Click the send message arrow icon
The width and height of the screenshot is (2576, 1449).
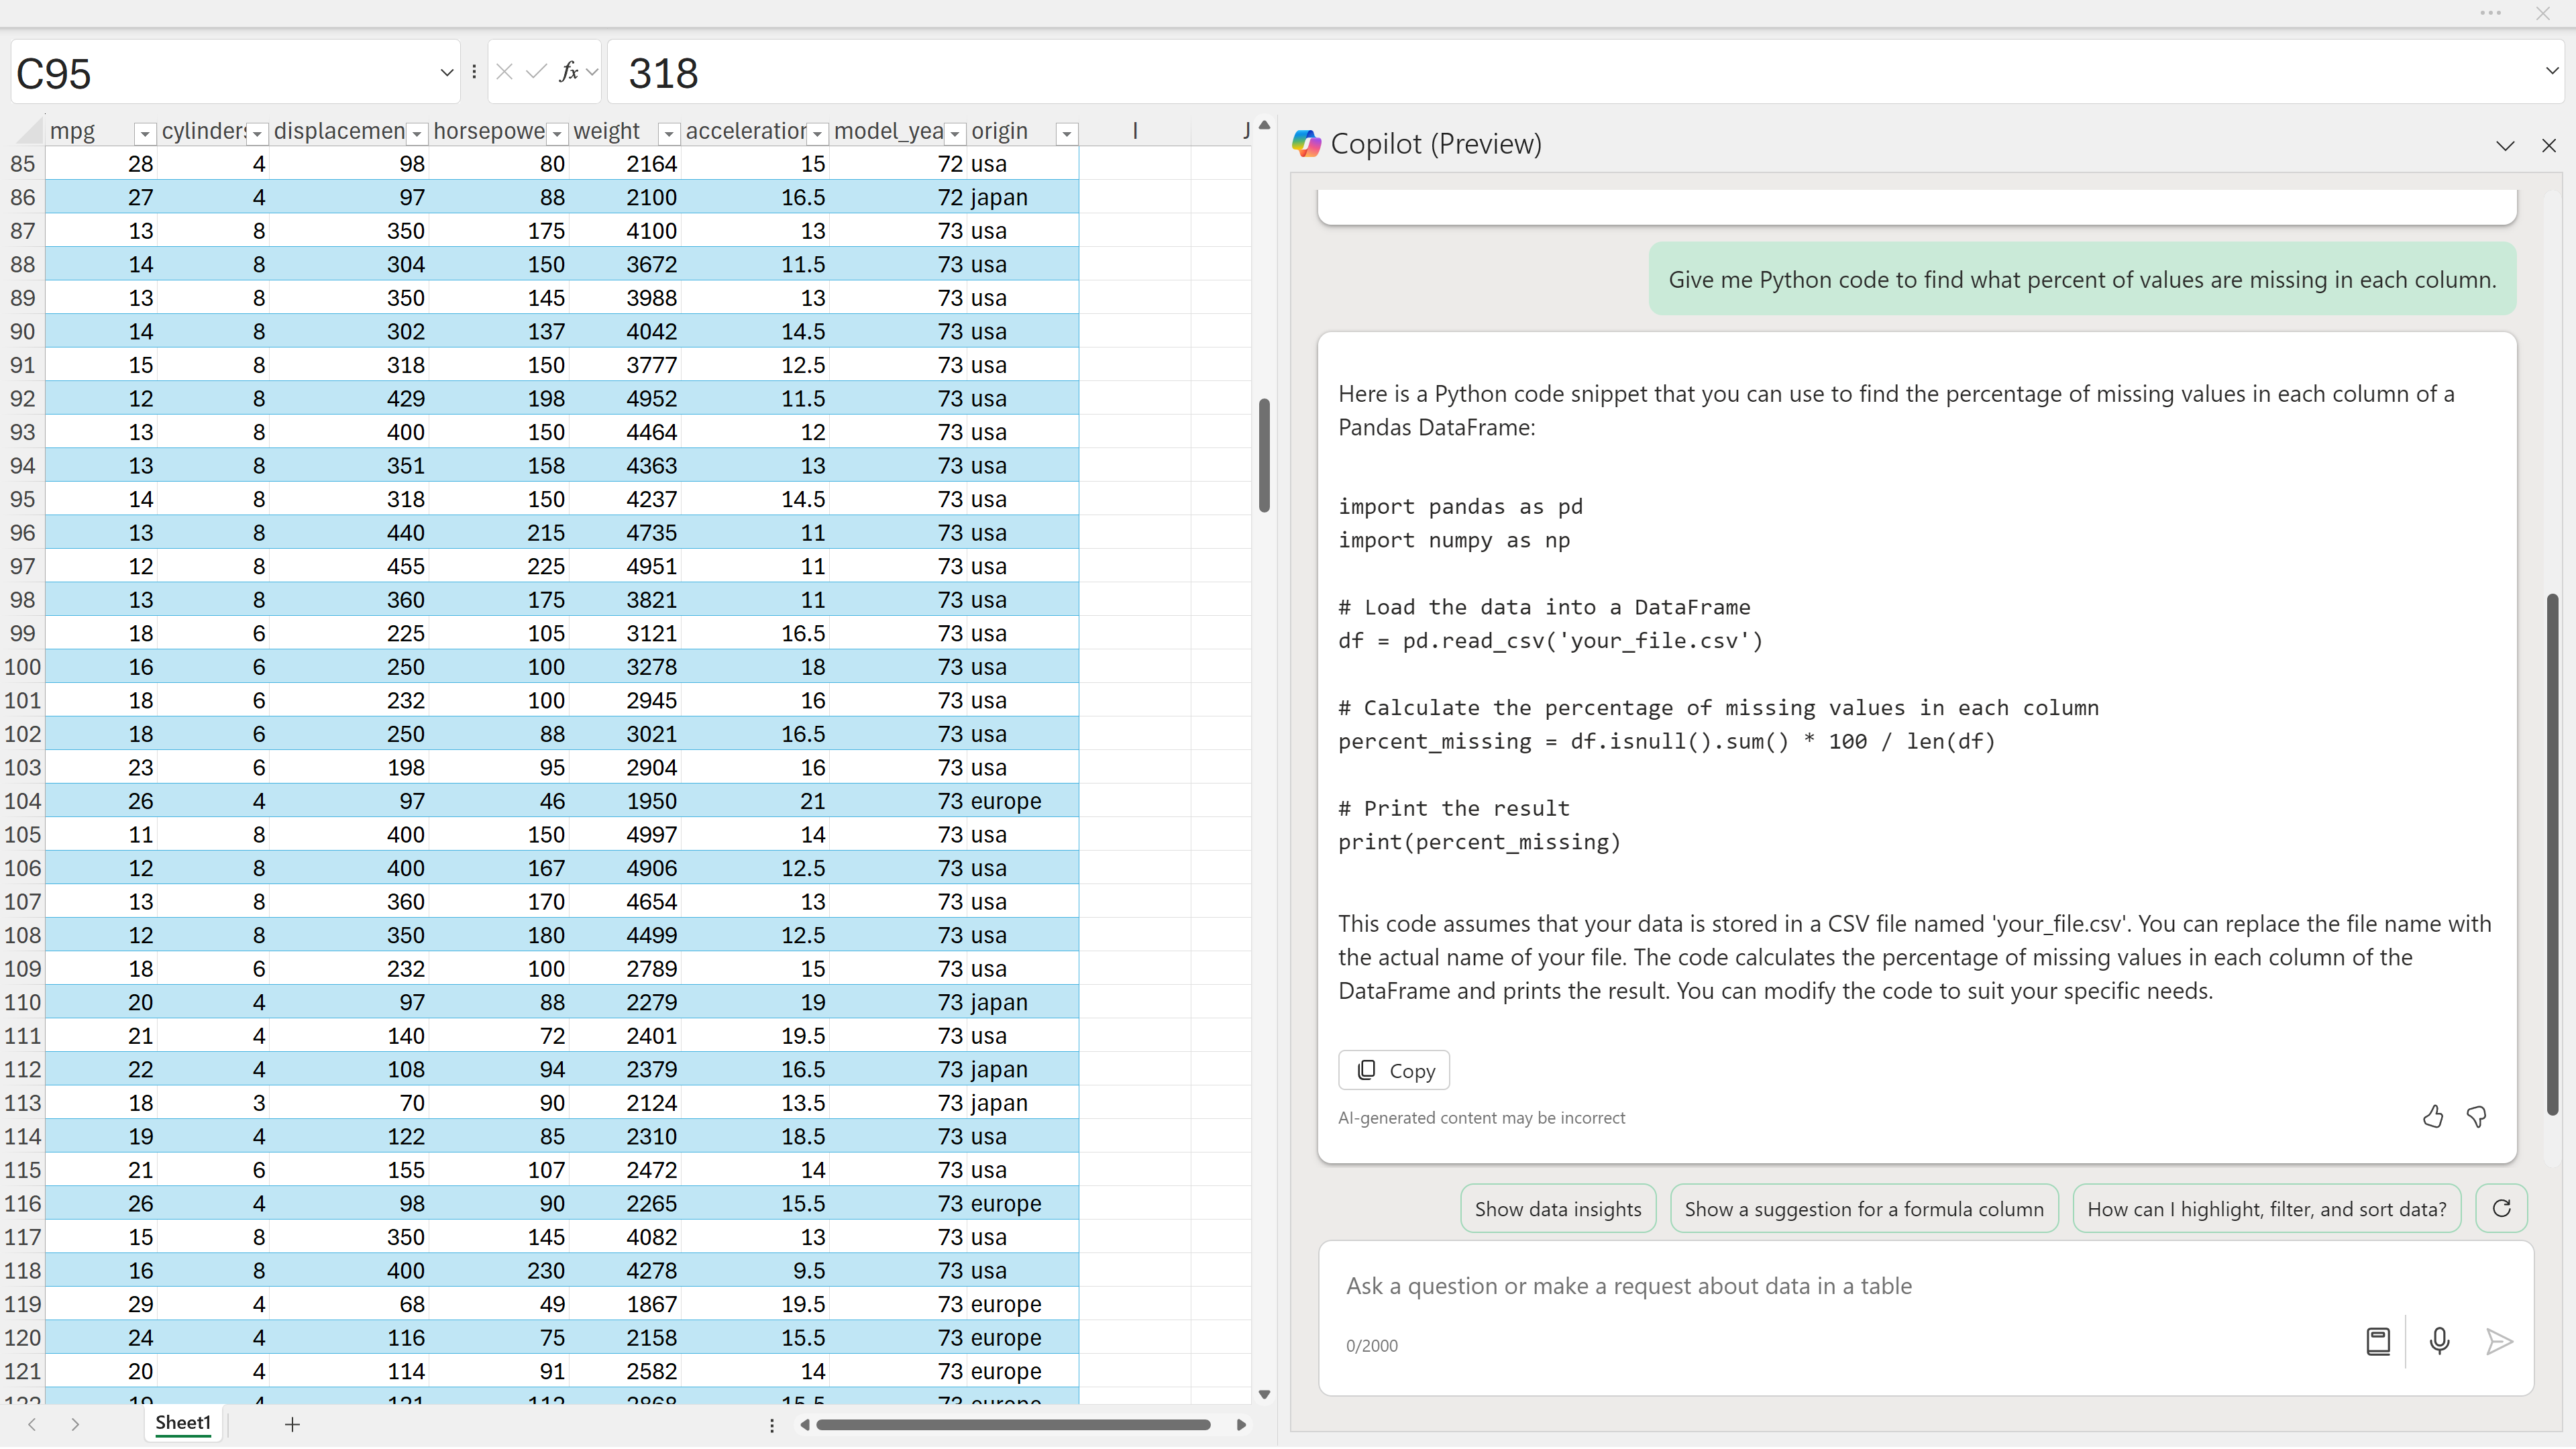tap(2498, 1341)
